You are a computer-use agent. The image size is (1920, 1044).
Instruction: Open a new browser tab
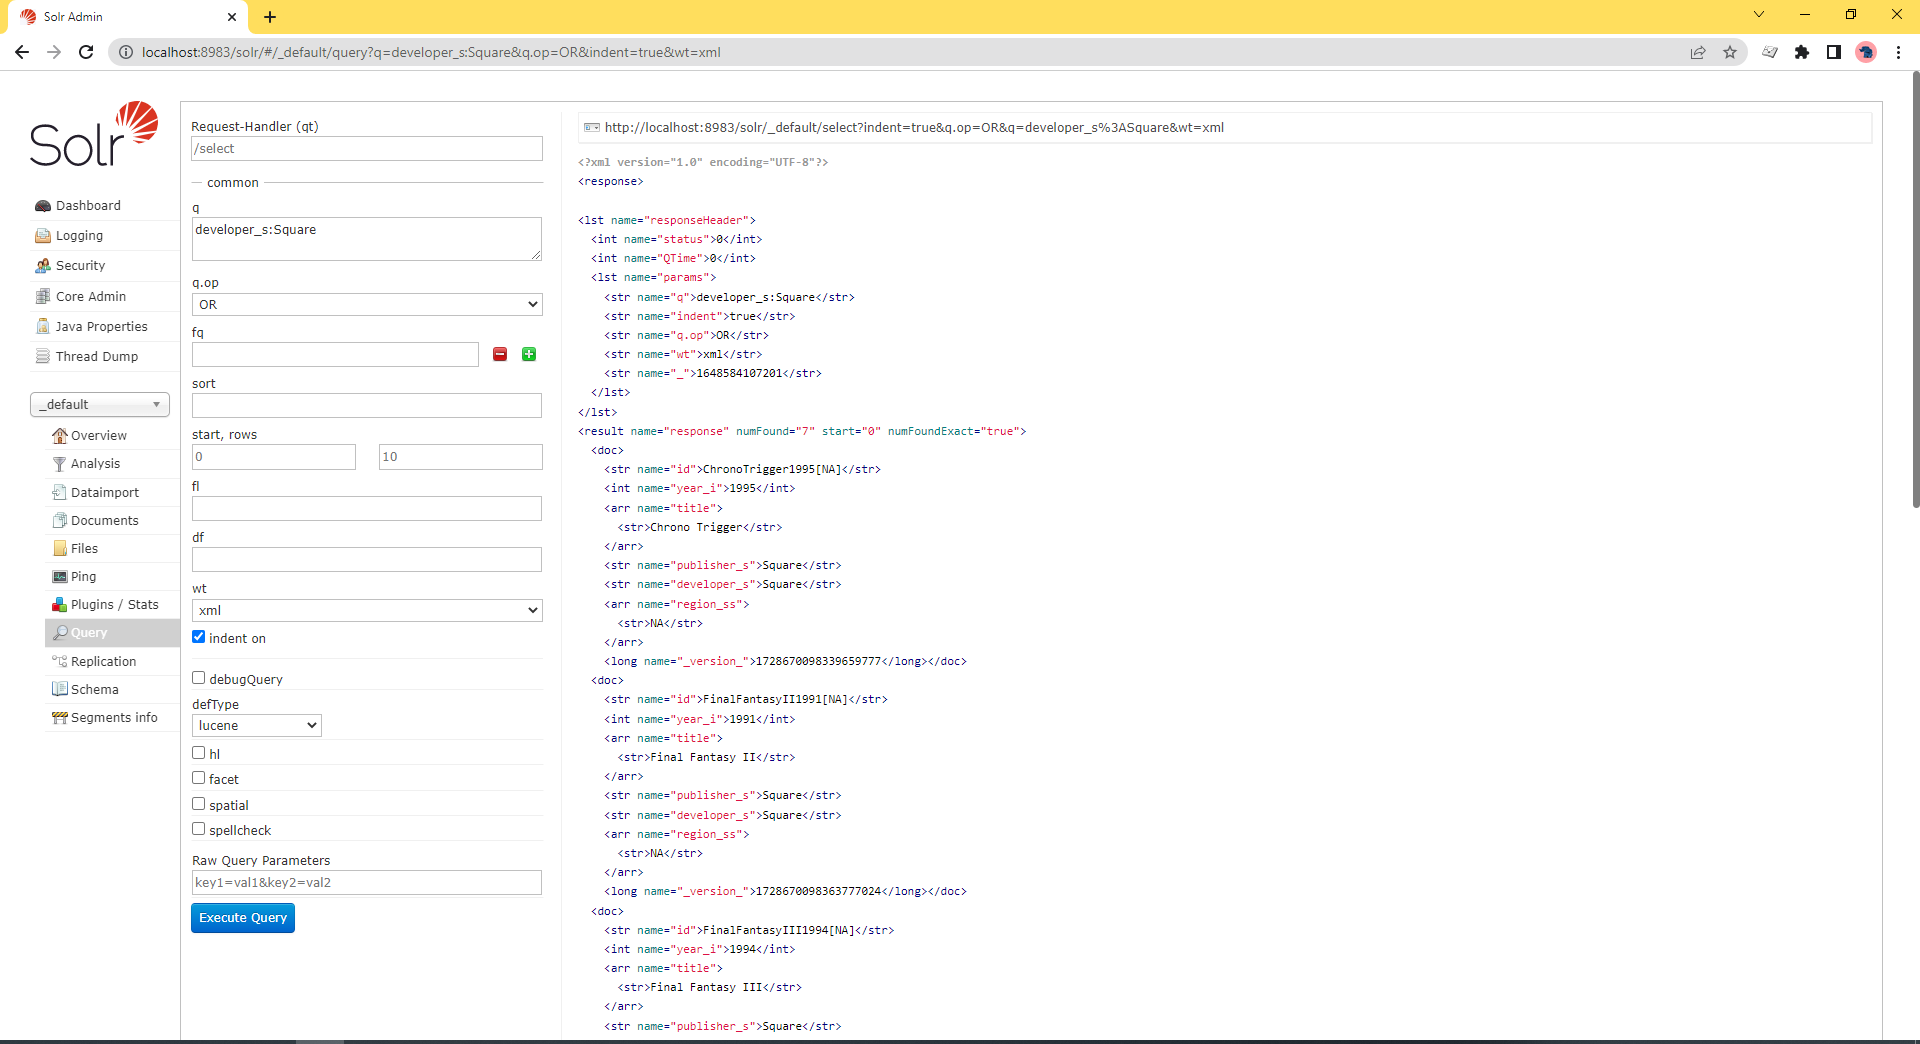[270, 17]
